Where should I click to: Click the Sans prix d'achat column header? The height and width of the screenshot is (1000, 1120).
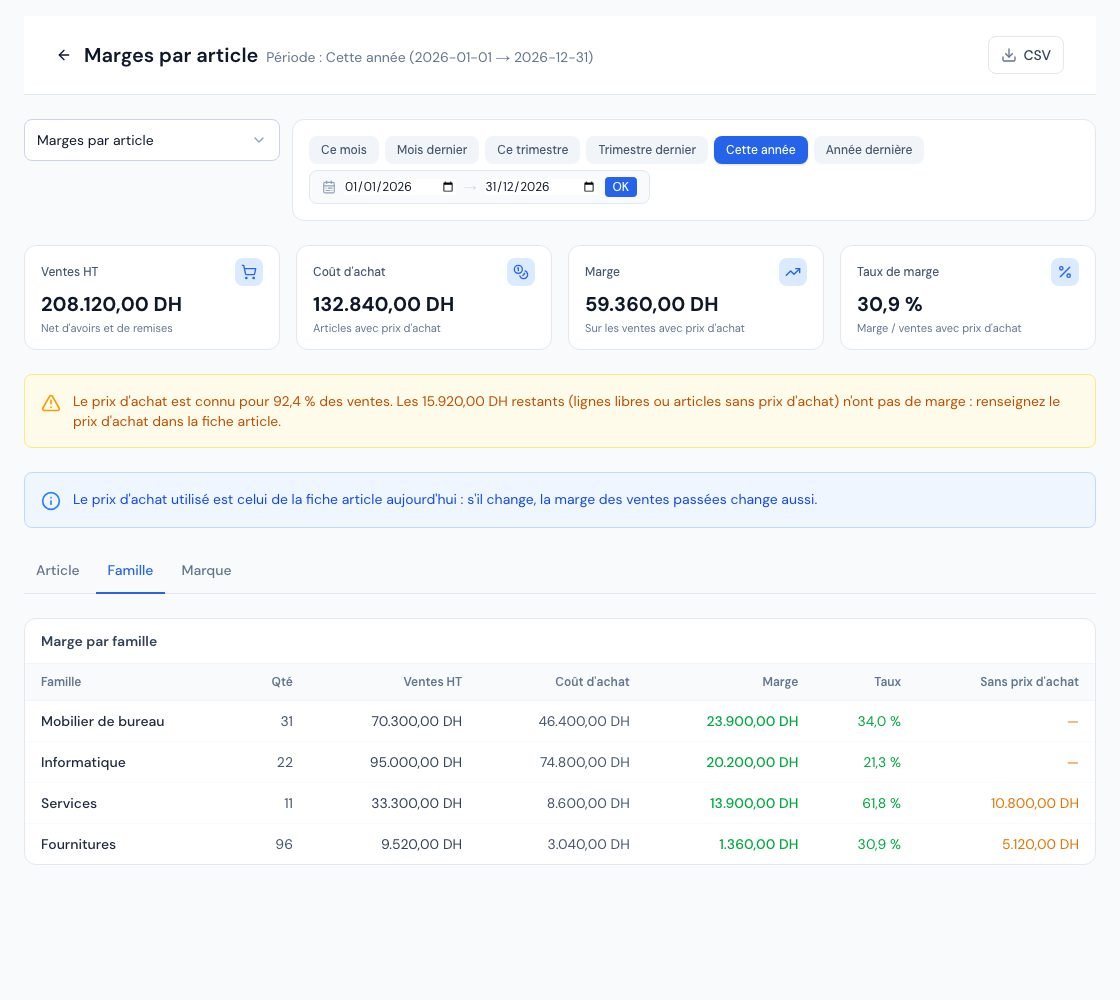[1029, 682]
